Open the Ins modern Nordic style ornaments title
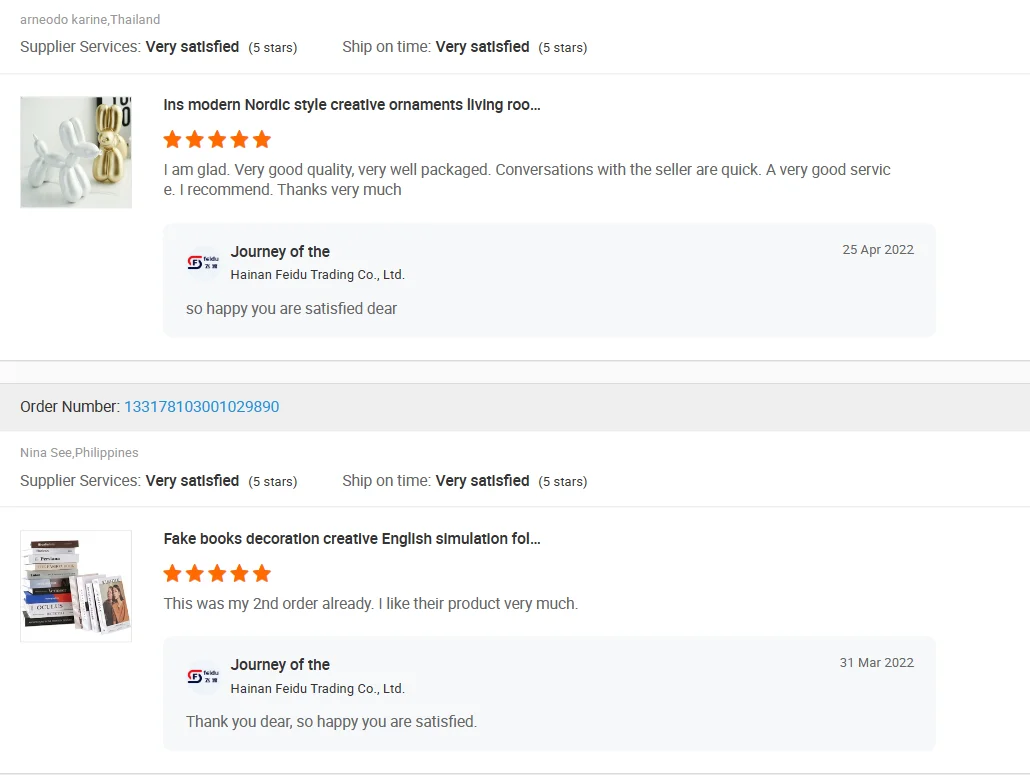1030x775 pixels. click(x=352, y=105)
